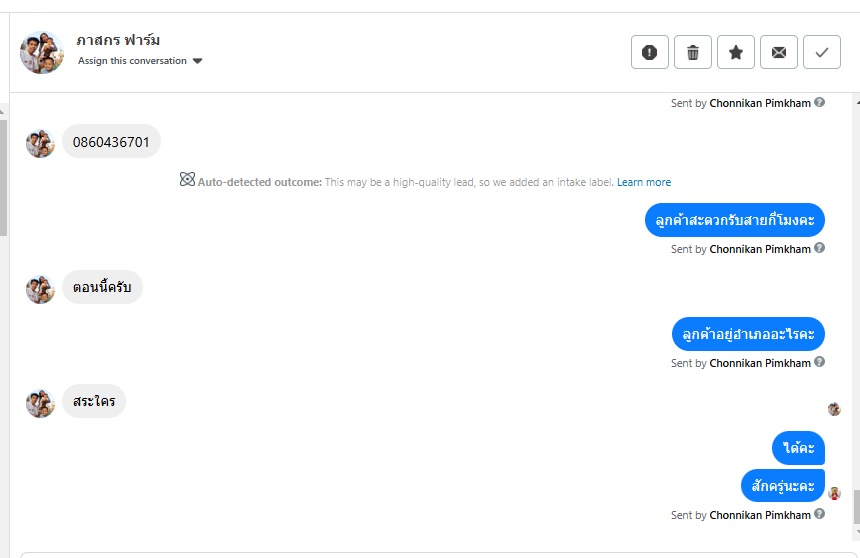Click help icon below ลูกค้าสะดวกรับสายกี่โมงคะ message
The height and width of the screenshot is (558, 860).
[820, 249]
